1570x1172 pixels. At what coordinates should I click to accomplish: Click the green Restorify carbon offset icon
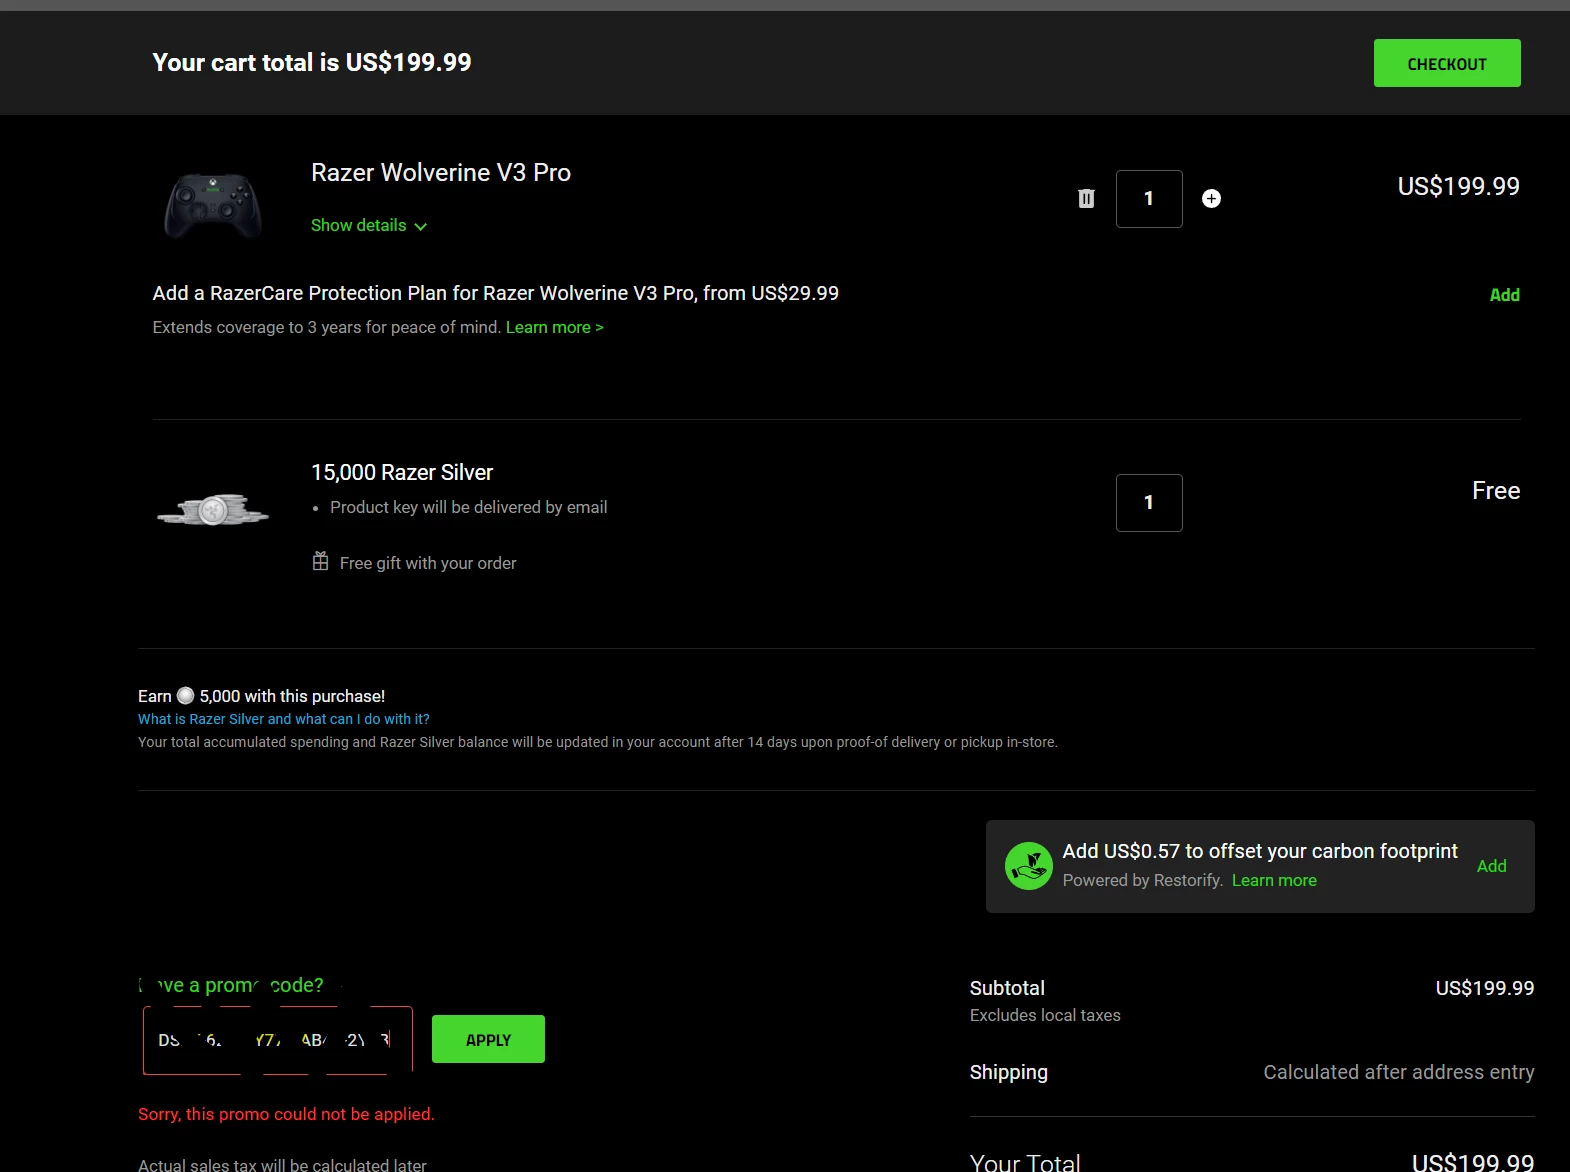(x=1028, y=866)
